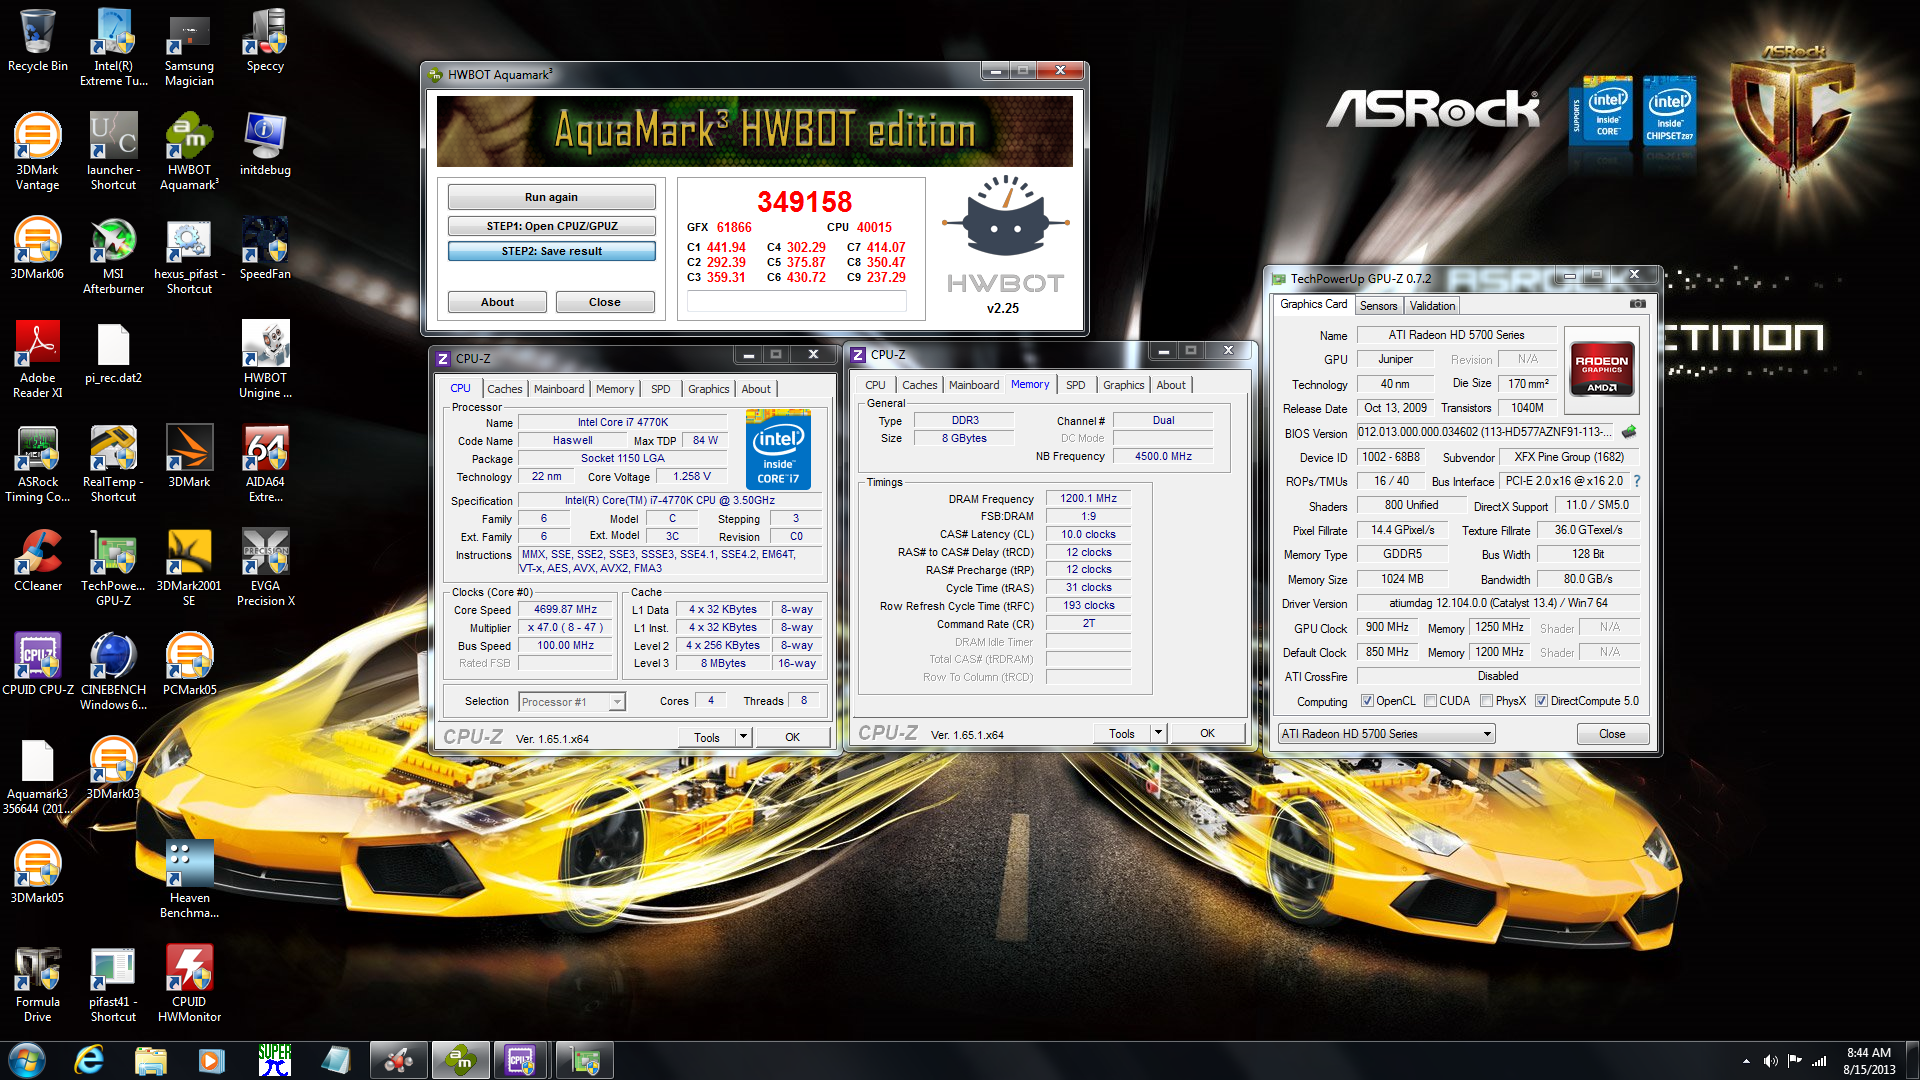
Task: Open Samsung Magician desktop shortcut
Action: [x=189, y=47]
